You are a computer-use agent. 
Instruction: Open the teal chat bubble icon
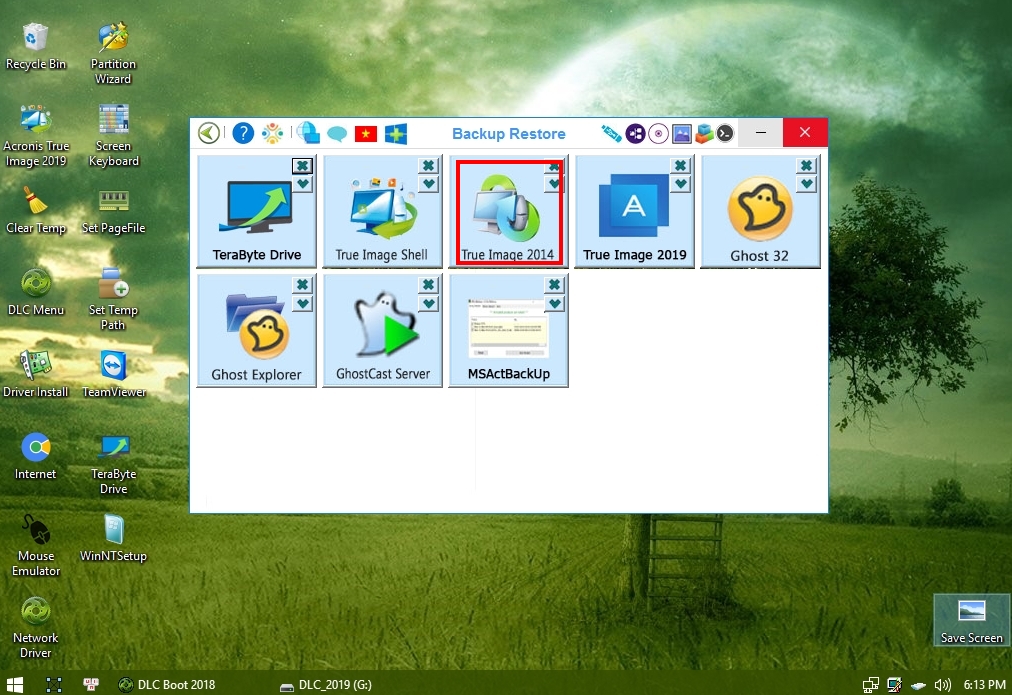tap(337, 134)
